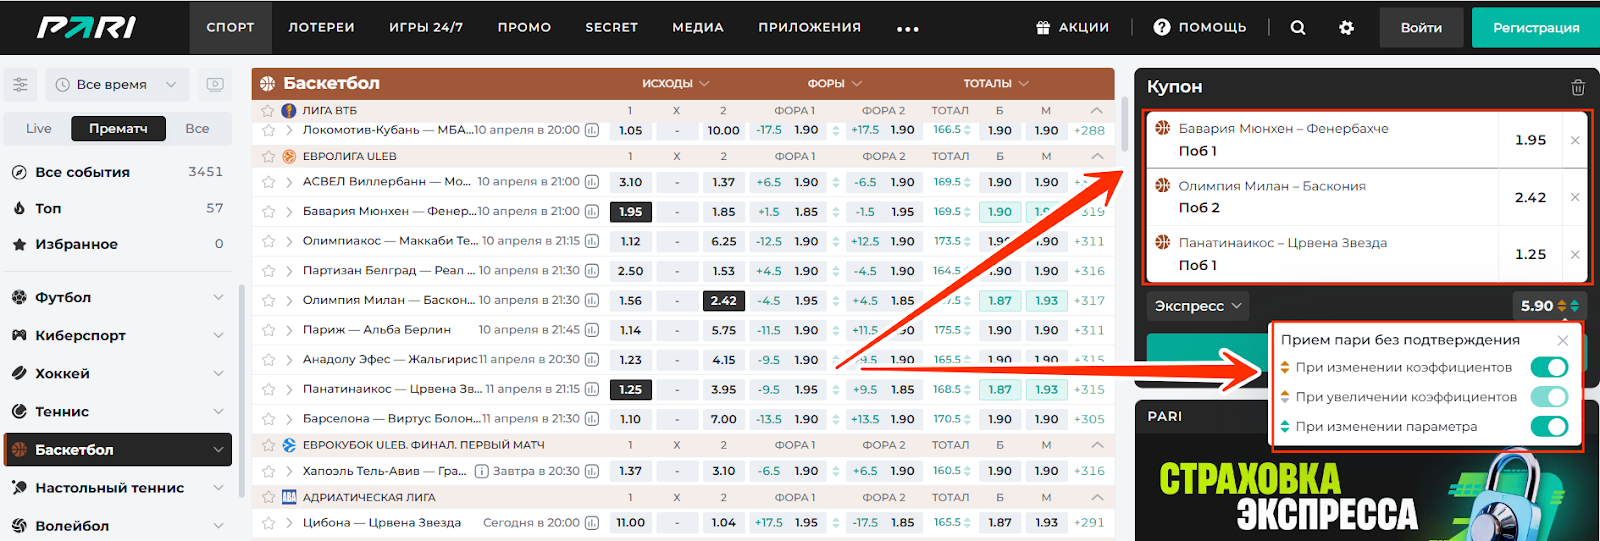The image size is (1600, 541).
Task: Click the Регистрация button
Action: [1535, 28]
